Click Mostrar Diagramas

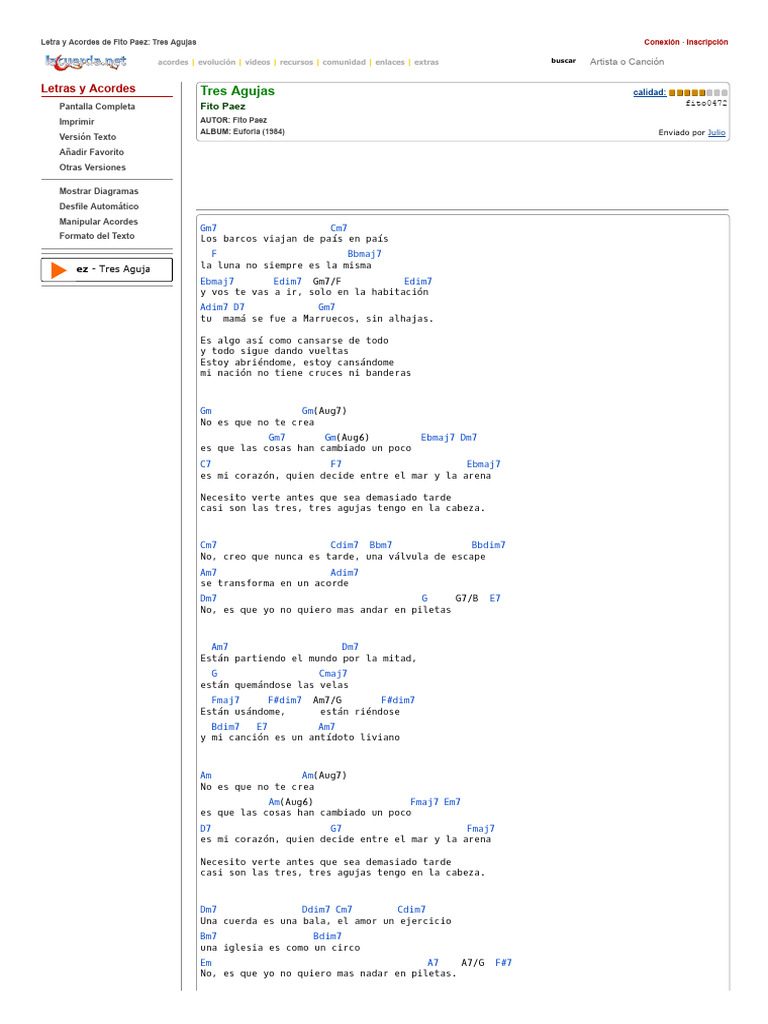99,191
